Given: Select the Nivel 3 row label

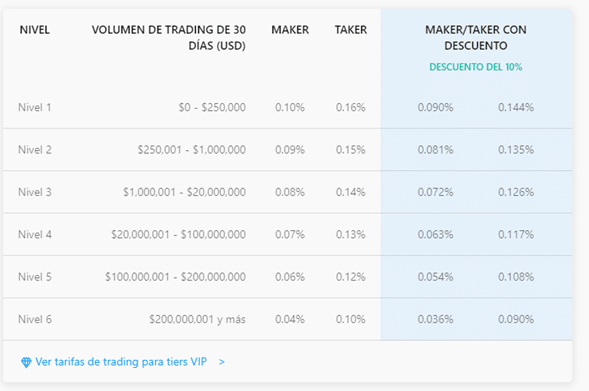Looking at the screenshot, I should tap(35, 192).
